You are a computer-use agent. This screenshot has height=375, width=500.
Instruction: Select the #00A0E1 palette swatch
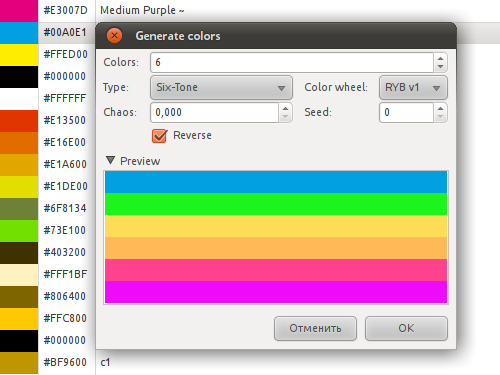pos(19,33)
